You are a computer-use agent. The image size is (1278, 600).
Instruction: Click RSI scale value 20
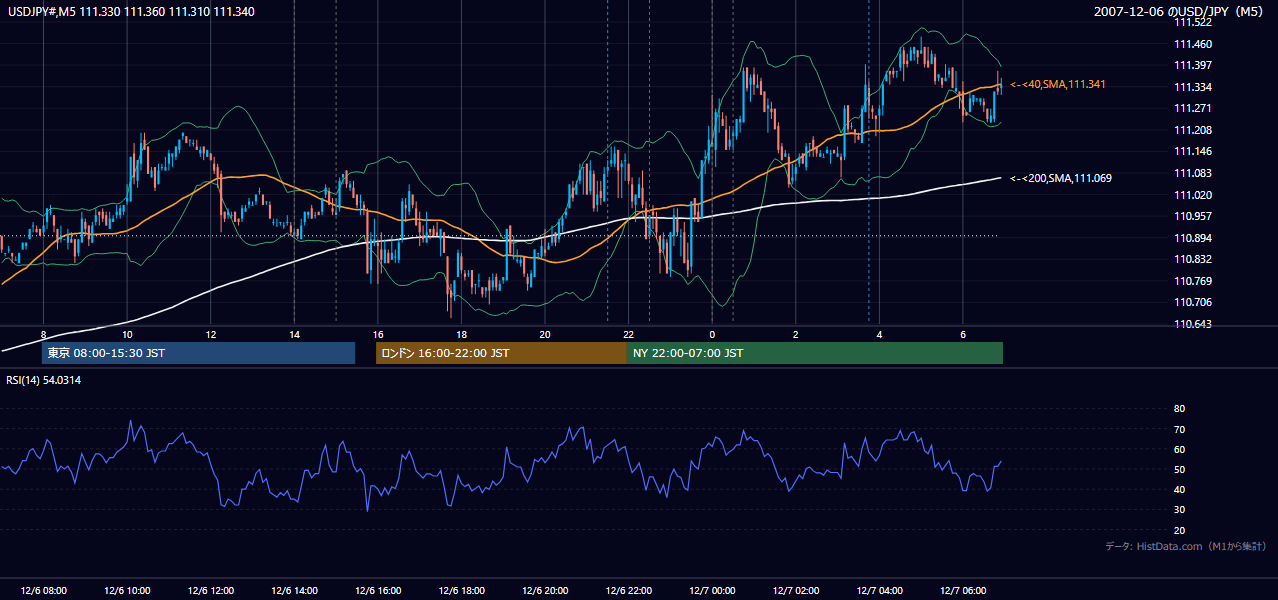pyautogui.click(x=1179, y=530)
